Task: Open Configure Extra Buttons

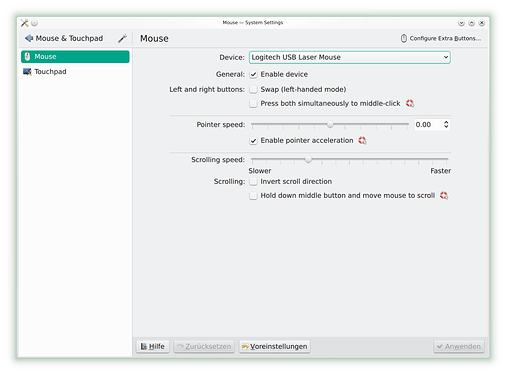Action: coord(441,38)
